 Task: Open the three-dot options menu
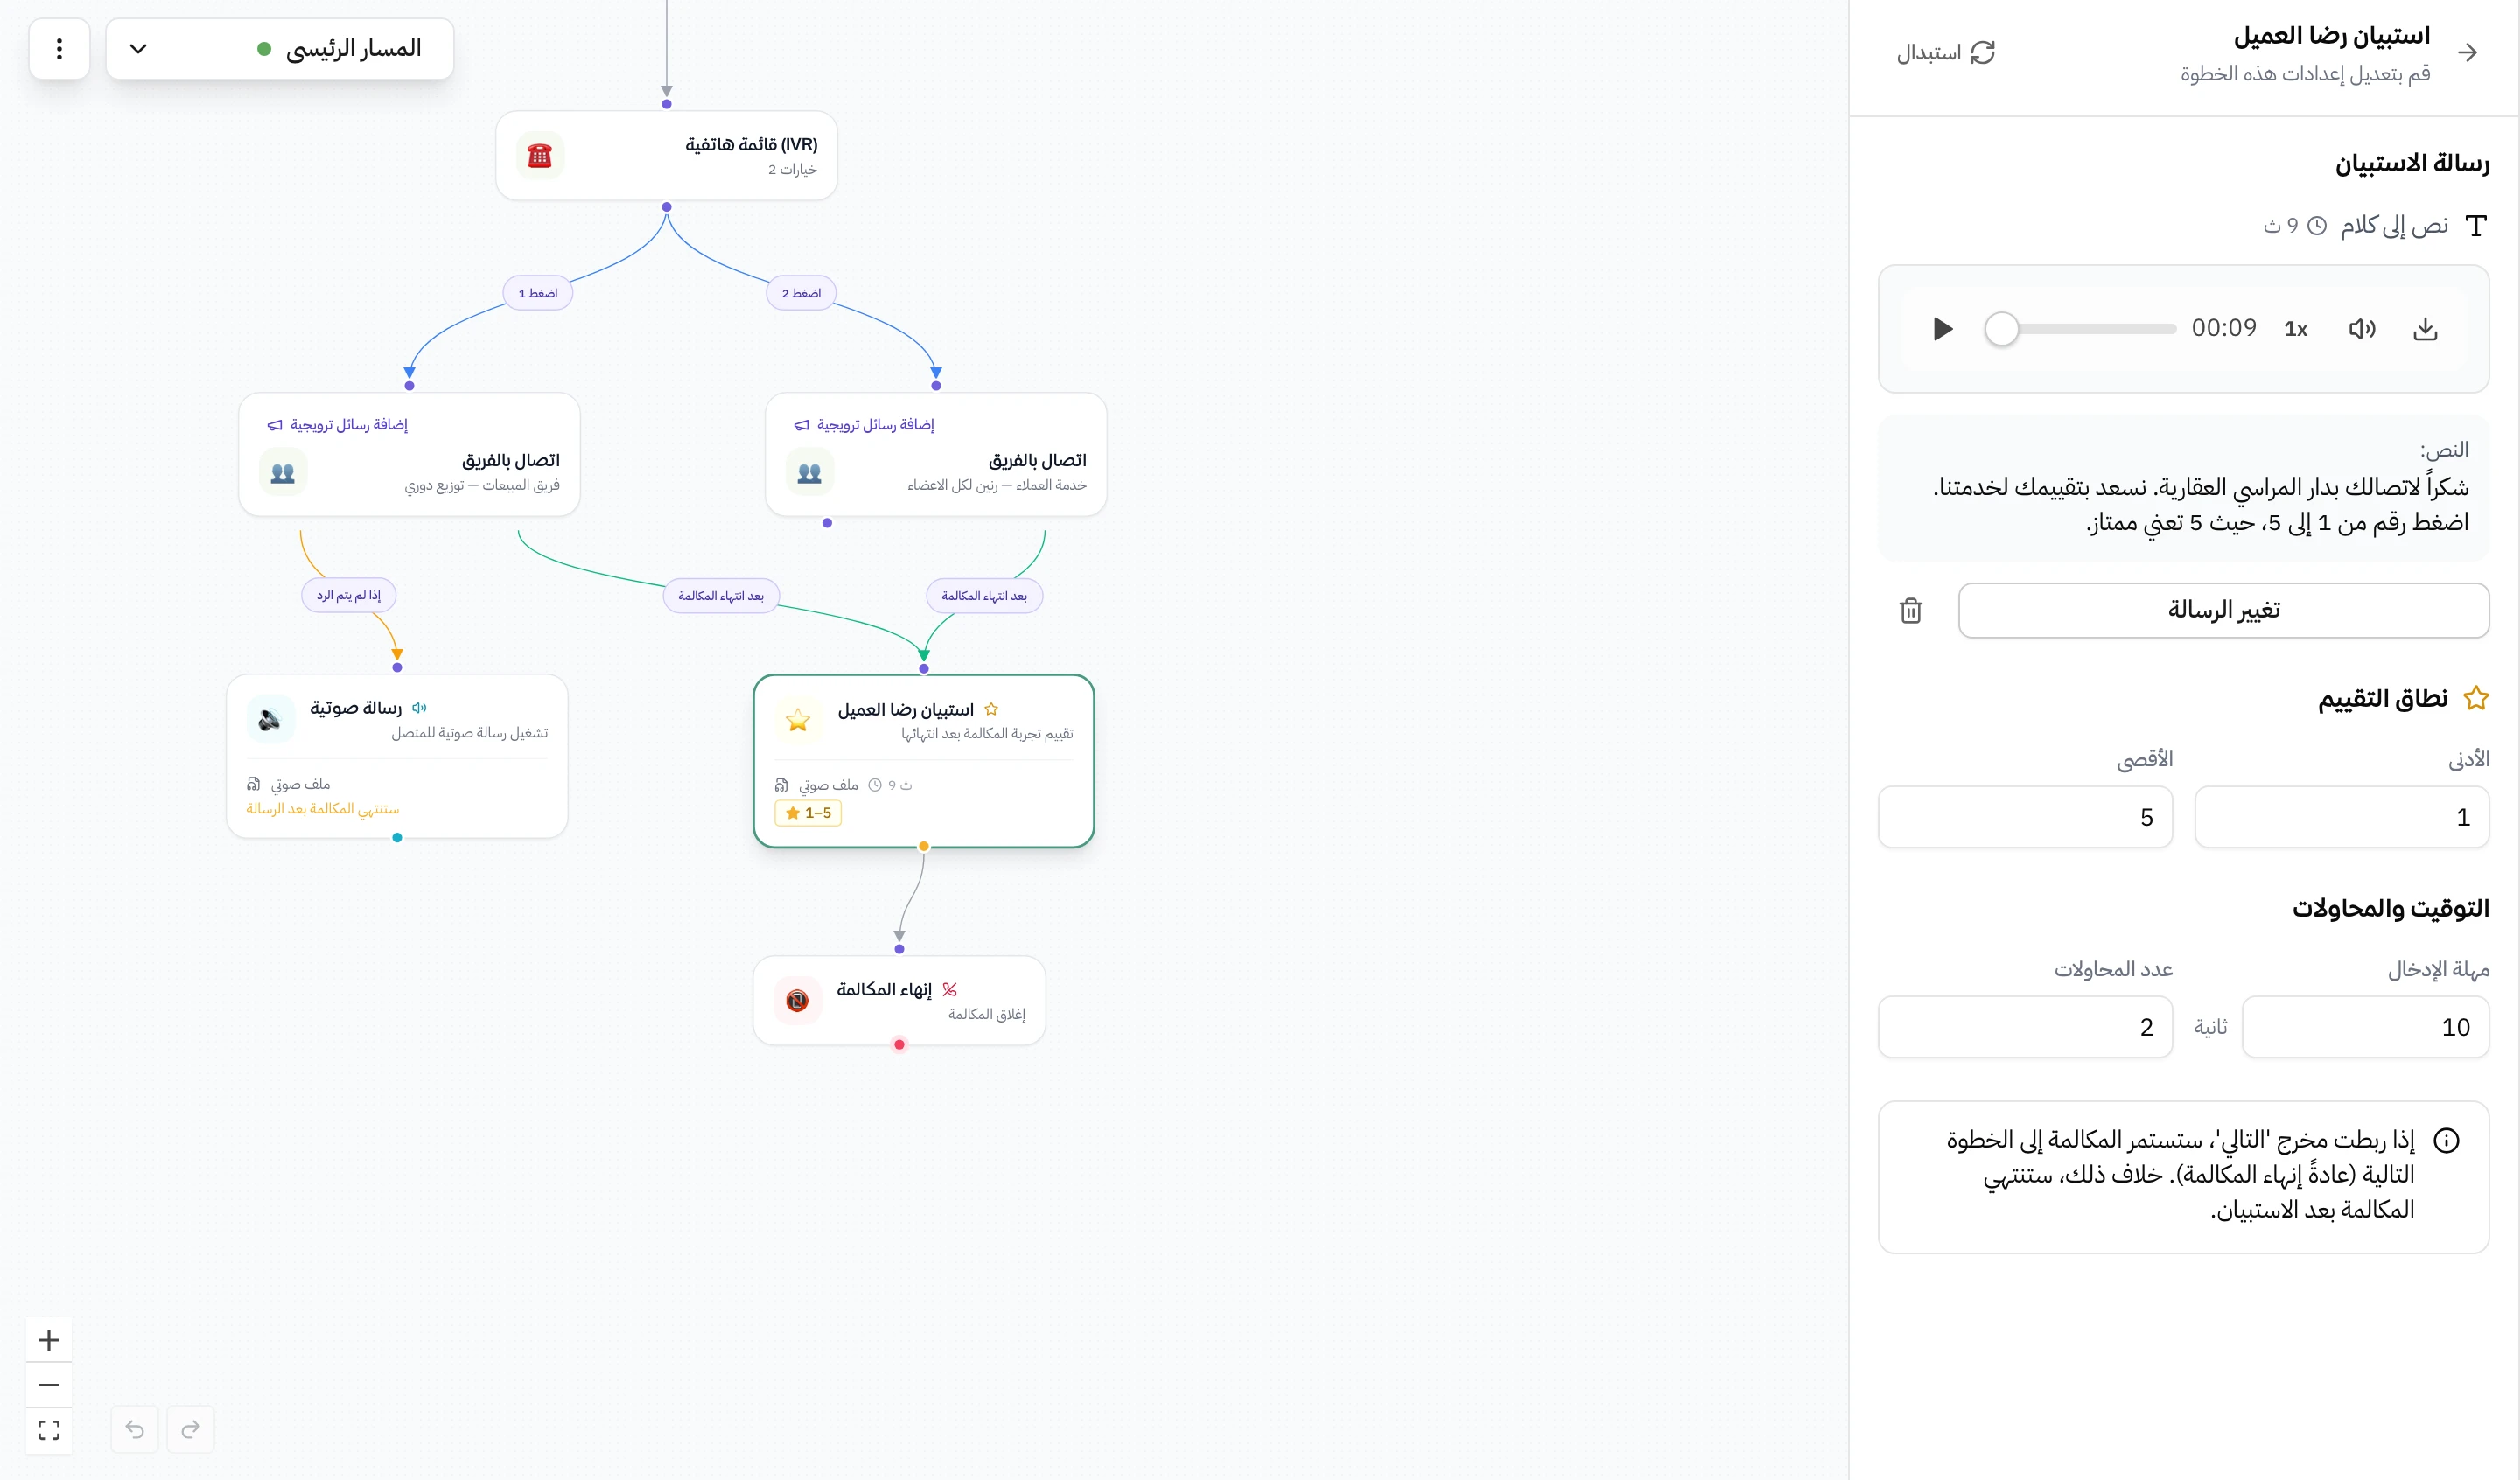59,49
